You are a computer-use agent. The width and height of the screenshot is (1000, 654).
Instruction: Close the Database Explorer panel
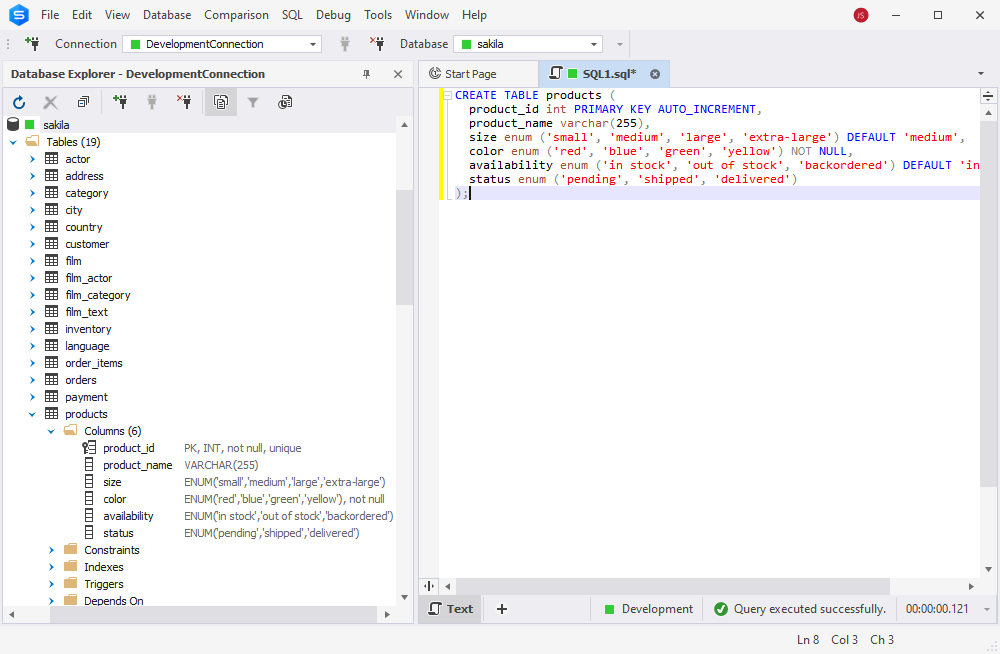(398, 74)
